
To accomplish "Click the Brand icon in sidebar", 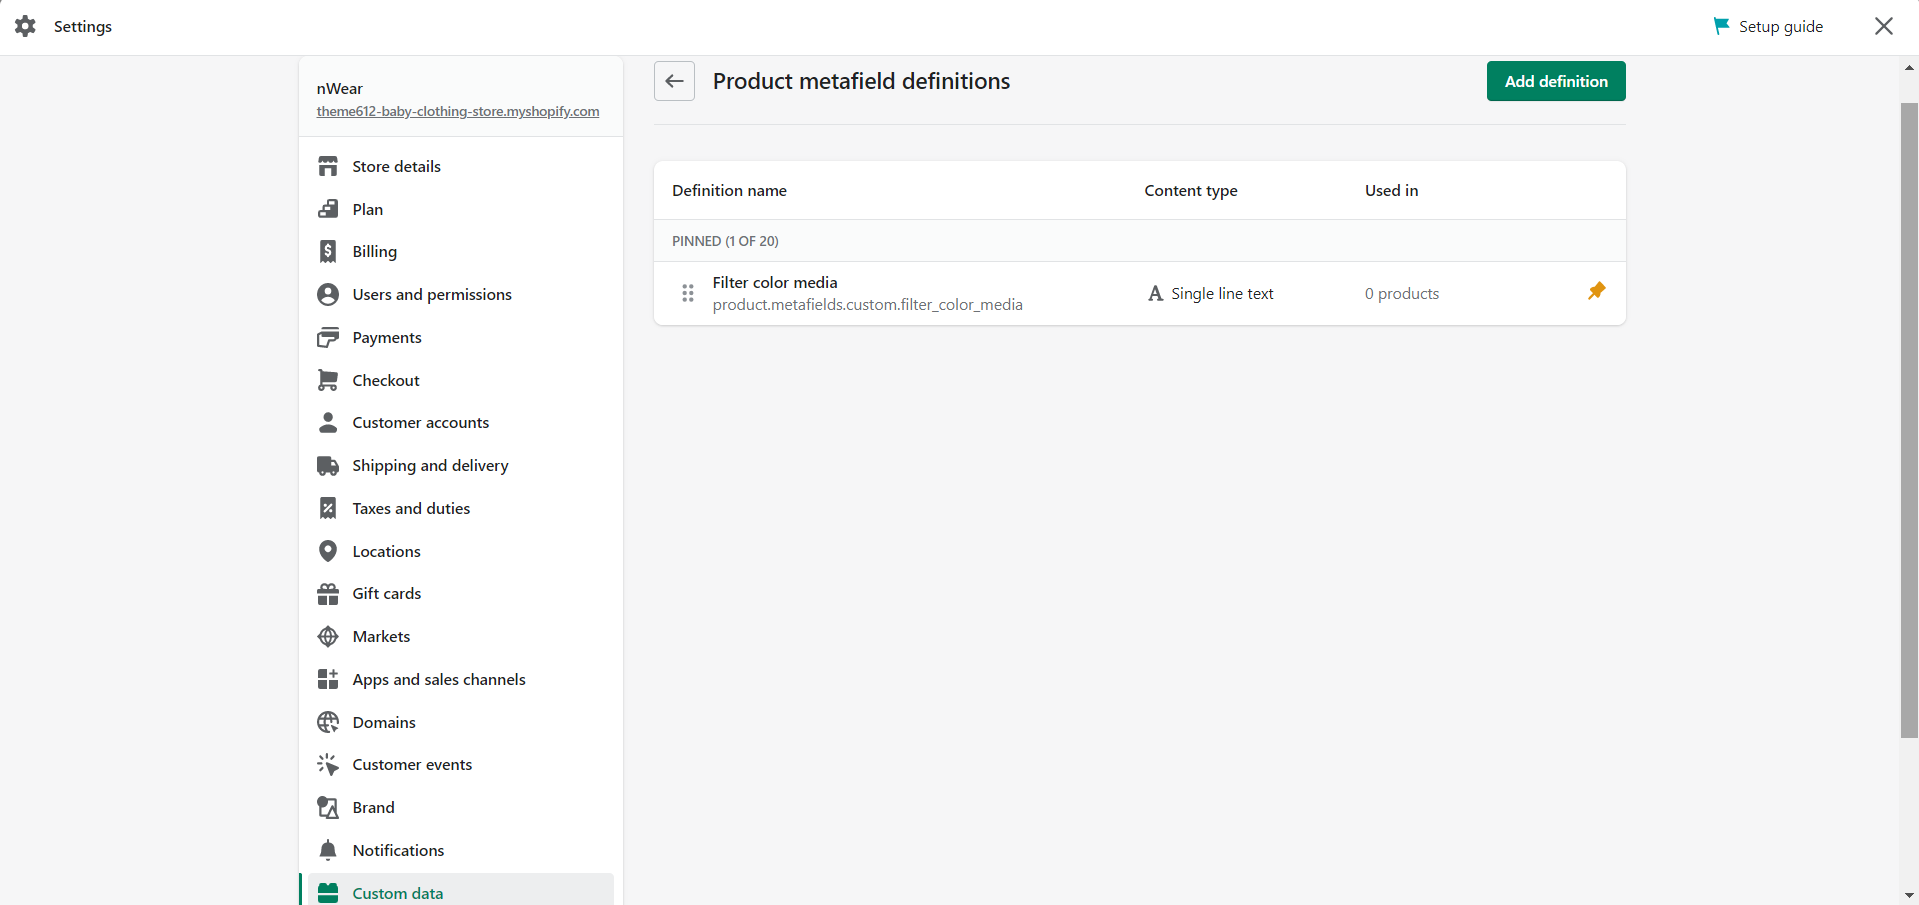I will (328, 807).
